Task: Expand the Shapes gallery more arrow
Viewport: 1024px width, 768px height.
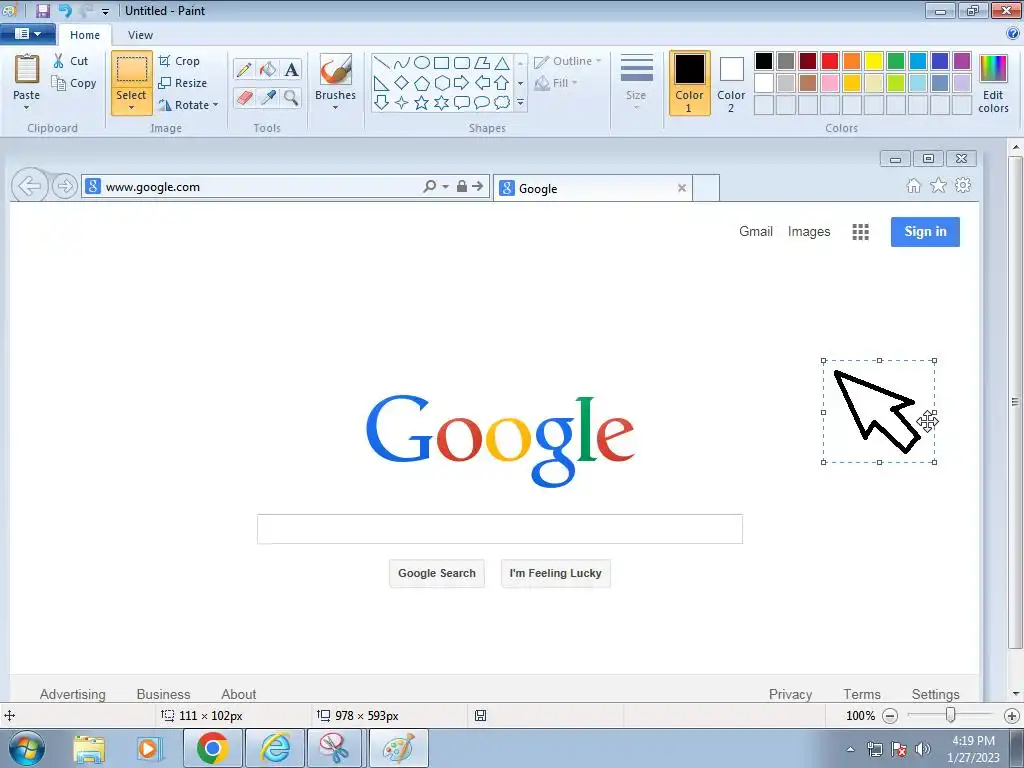Action: coord(520,103)
